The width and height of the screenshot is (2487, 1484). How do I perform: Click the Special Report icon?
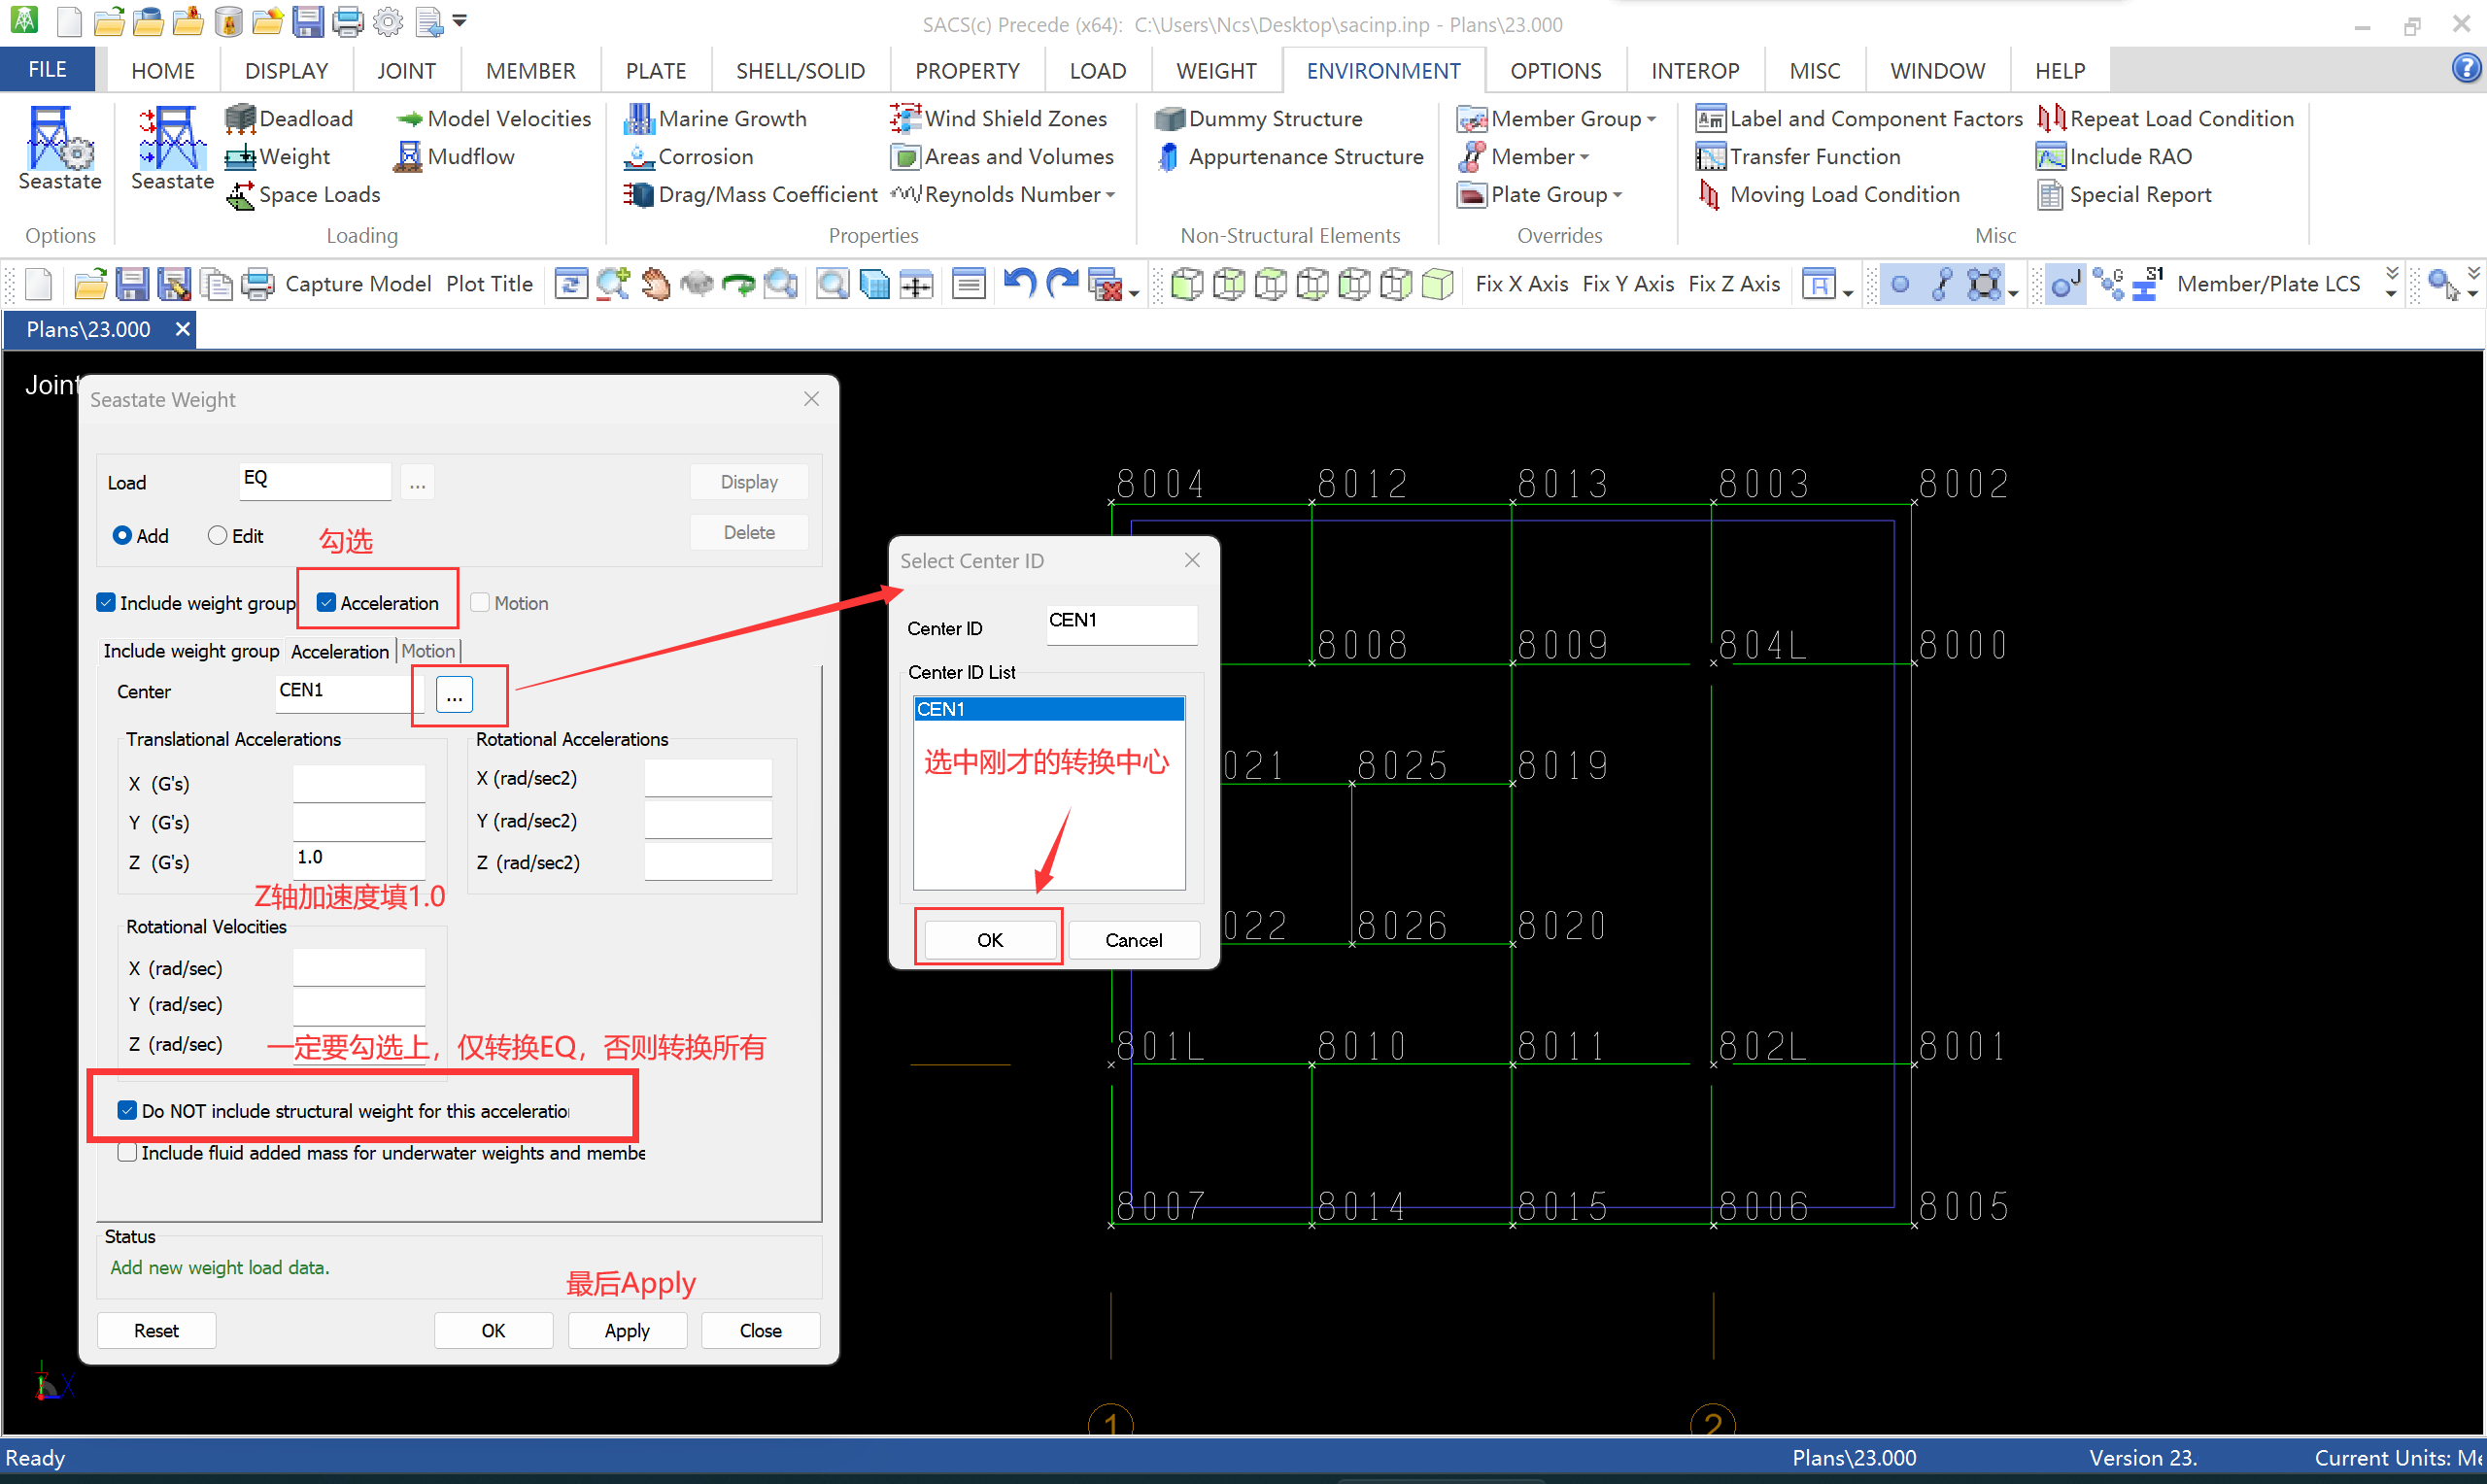[x=2050, y=194]
